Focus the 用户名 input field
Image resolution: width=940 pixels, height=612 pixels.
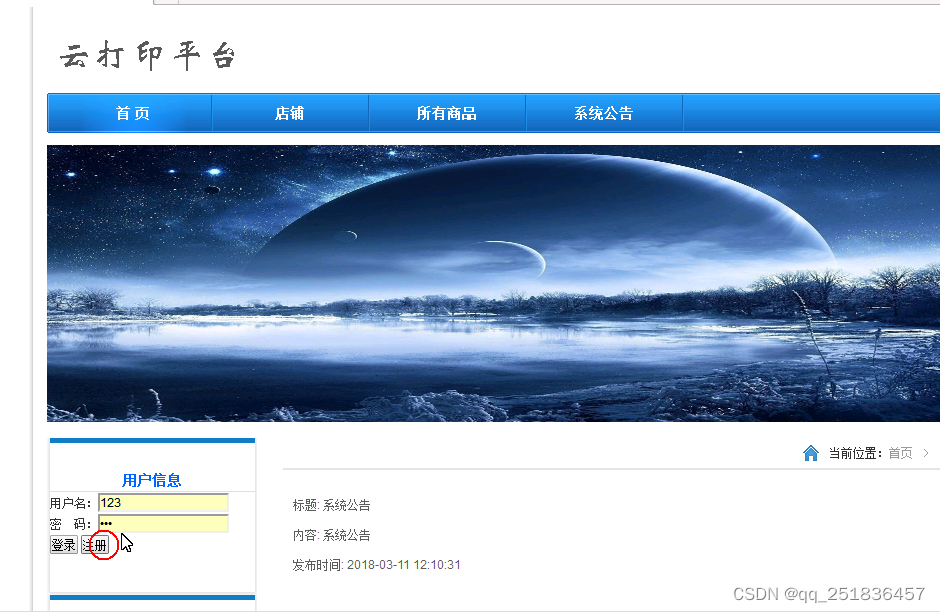[x=163, y=503]
